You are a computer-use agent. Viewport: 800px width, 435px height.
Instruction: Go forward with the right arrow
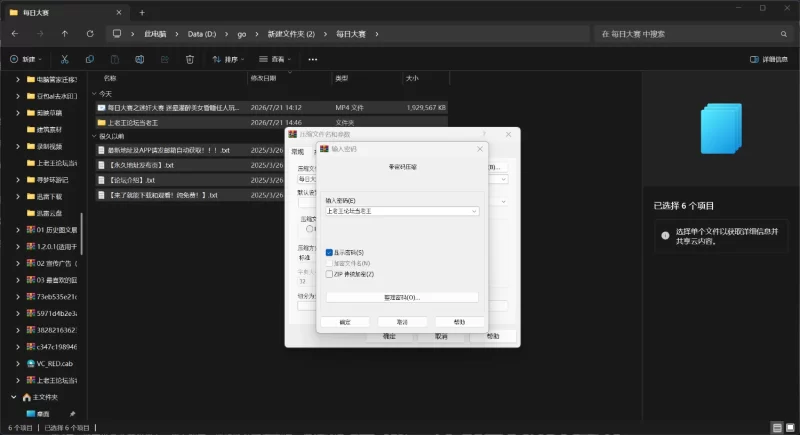click(x=40, y=34)
